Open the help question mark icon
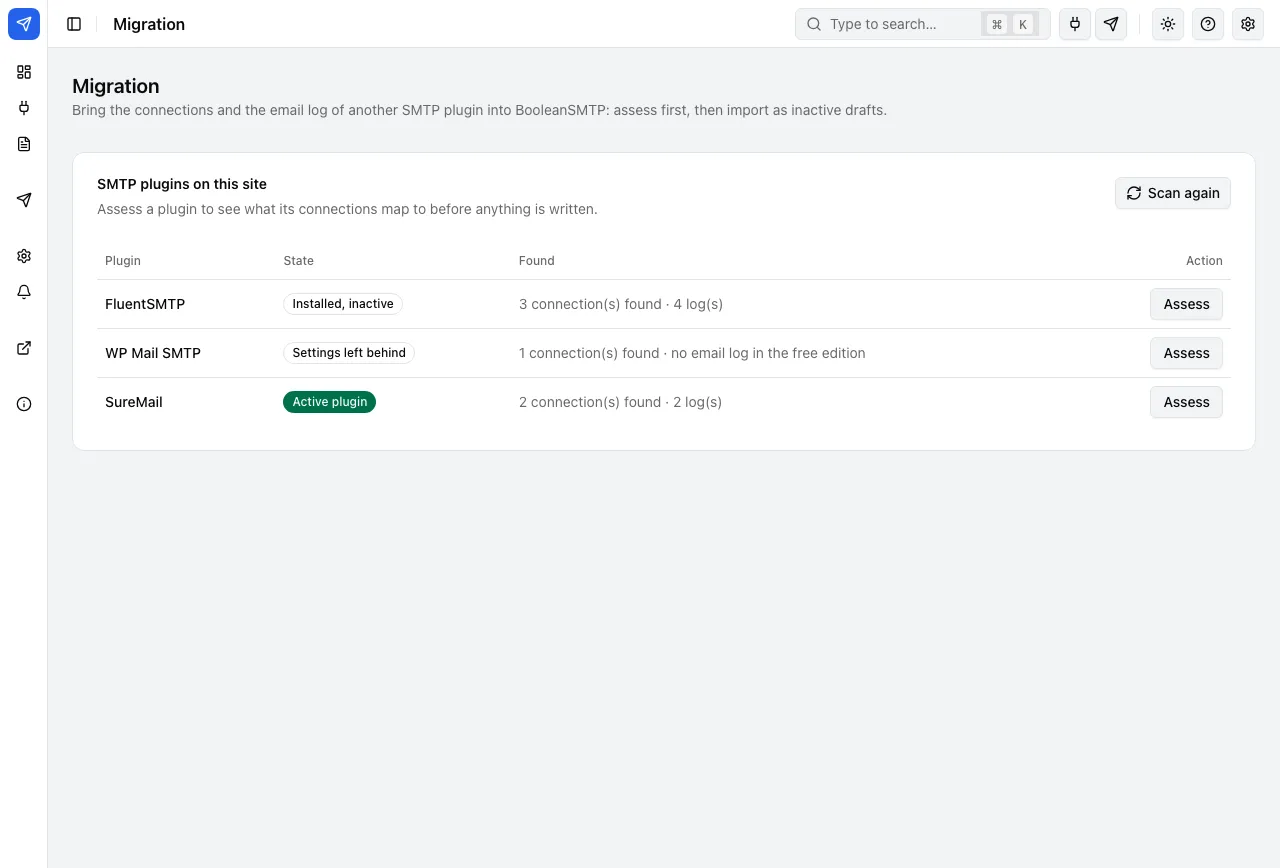This screenshot has height=868, width=1280. tap(1208, 24)
